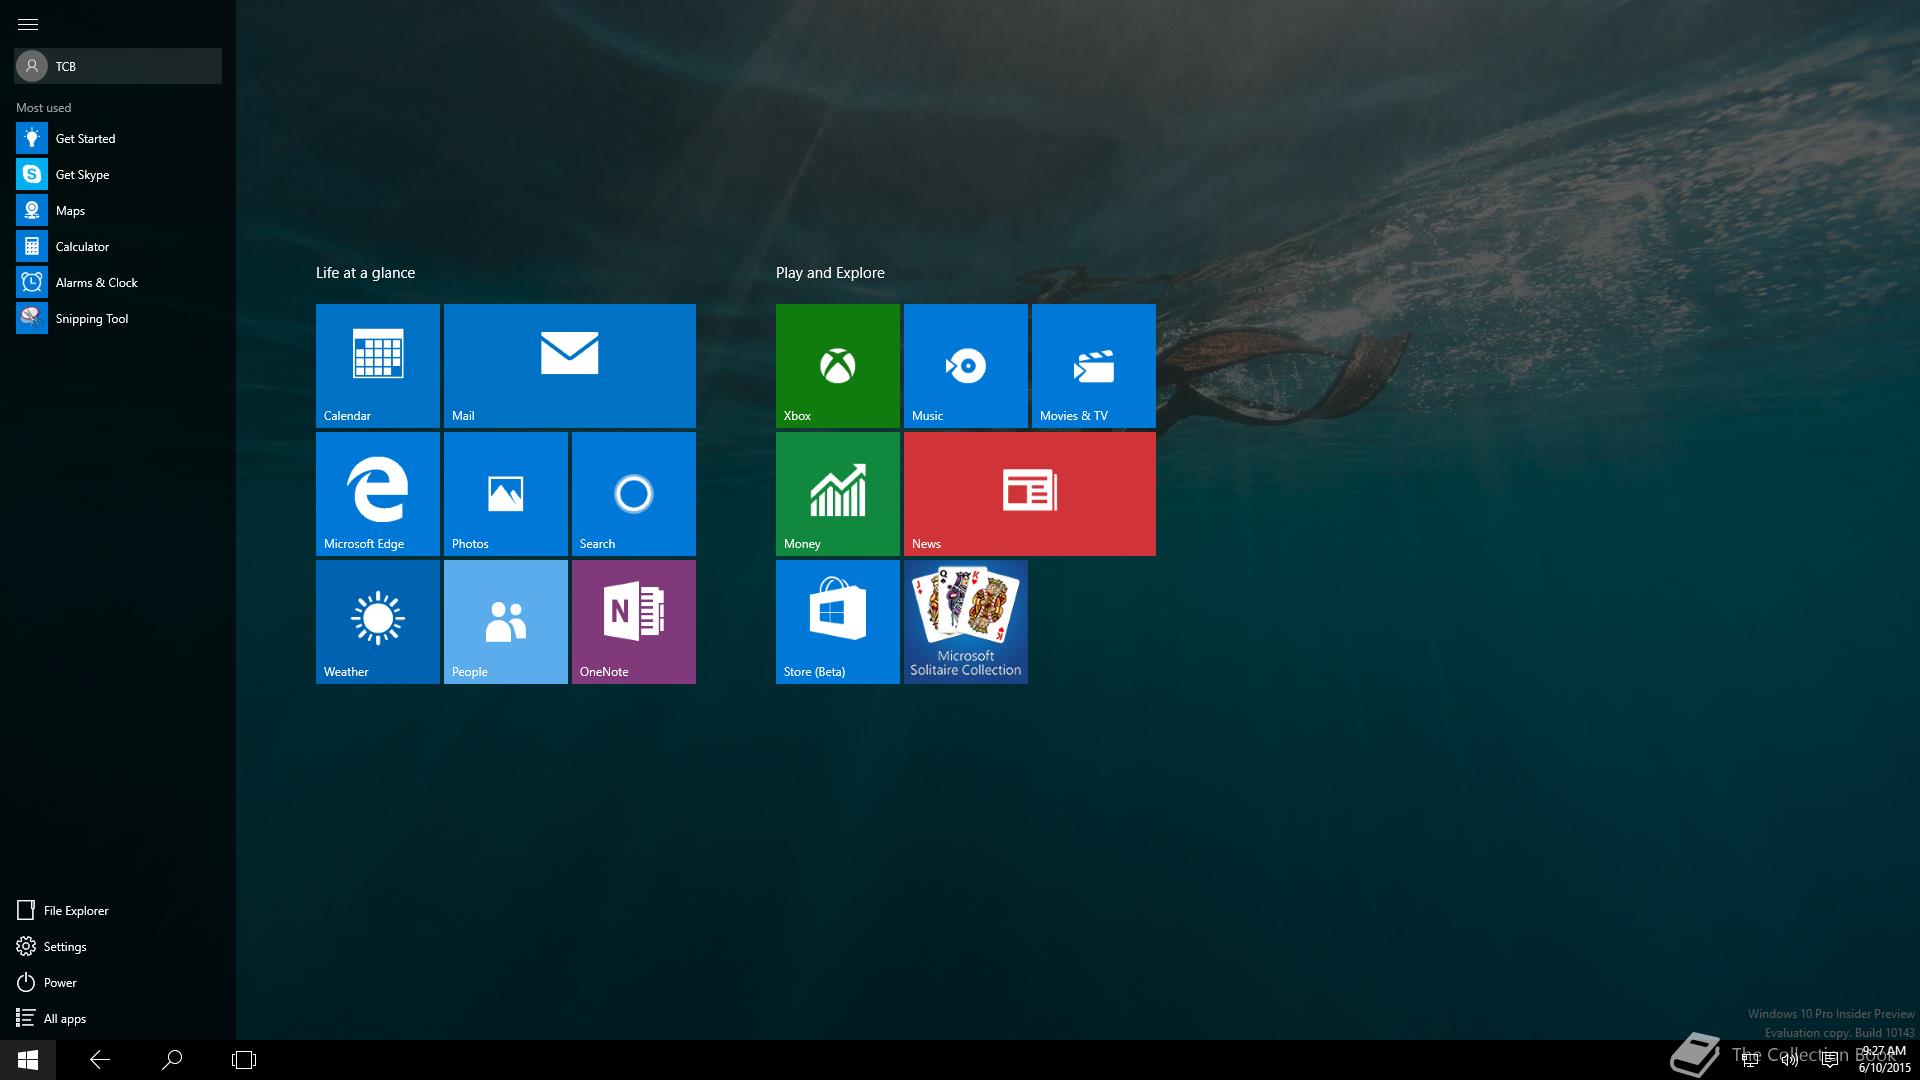Launch Snipping Tool from Most used

point(118,318)
